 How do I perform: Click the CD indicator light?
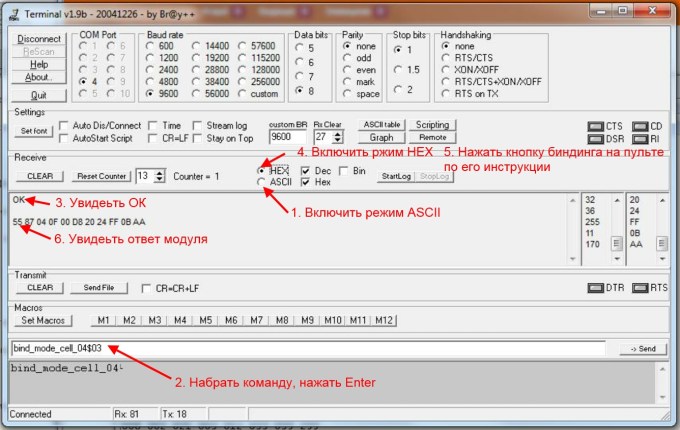click(x=639, y=126)
